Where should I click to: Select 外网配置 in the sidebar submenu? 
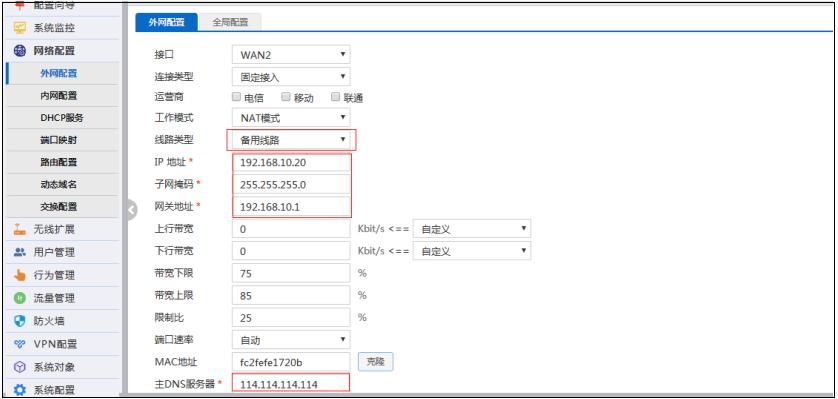(x=59, y=73)
